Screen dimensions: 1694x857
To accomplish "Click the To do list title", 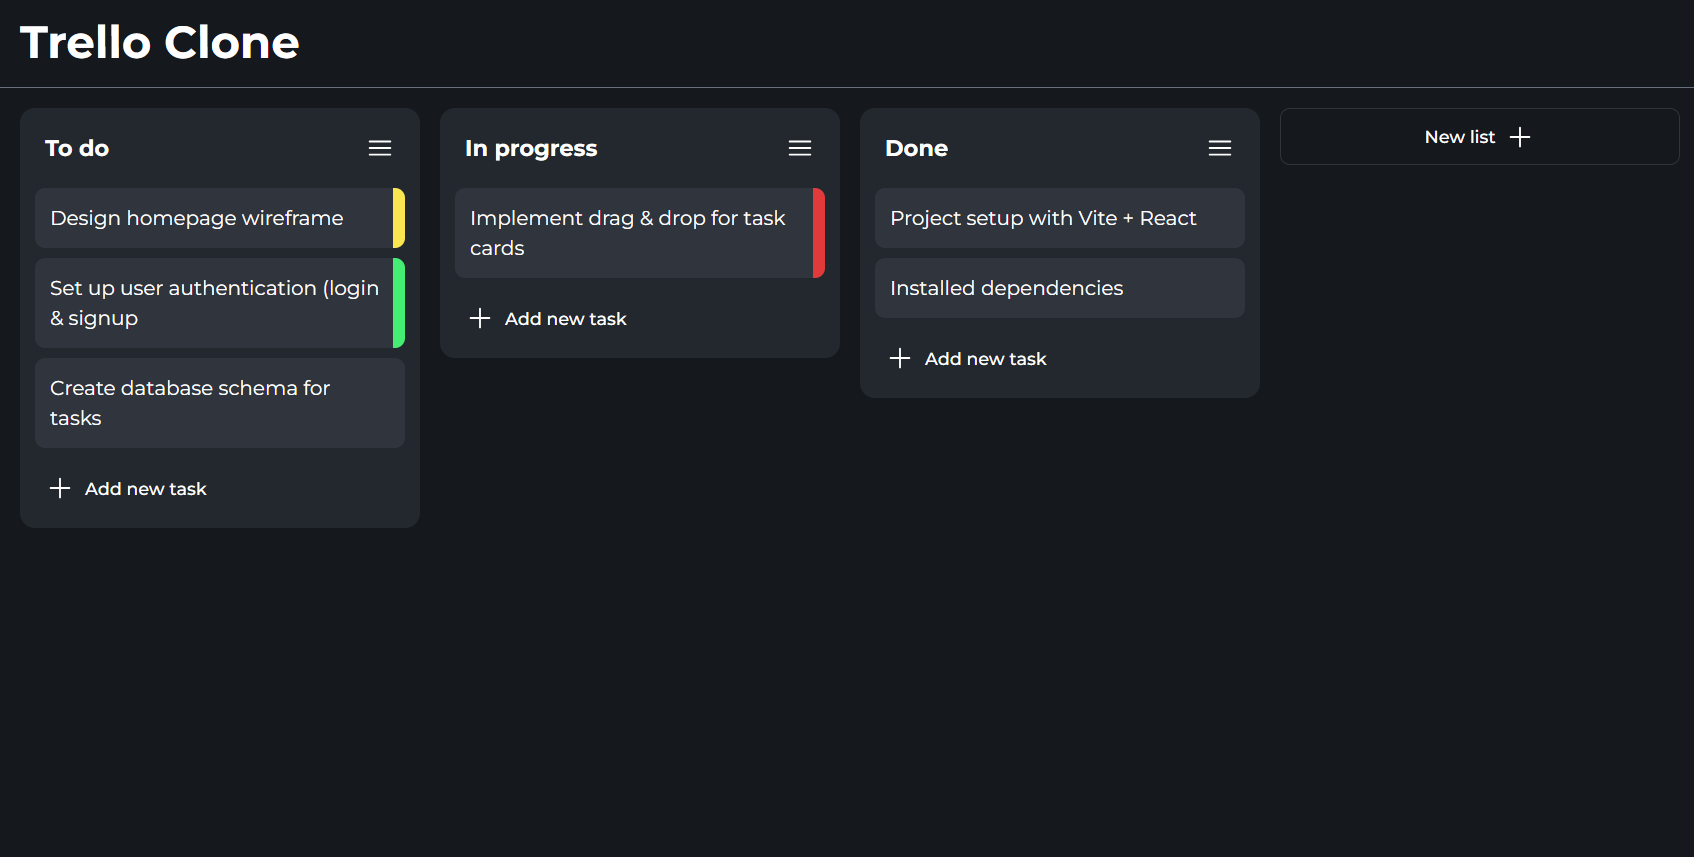I will (77, 147).
